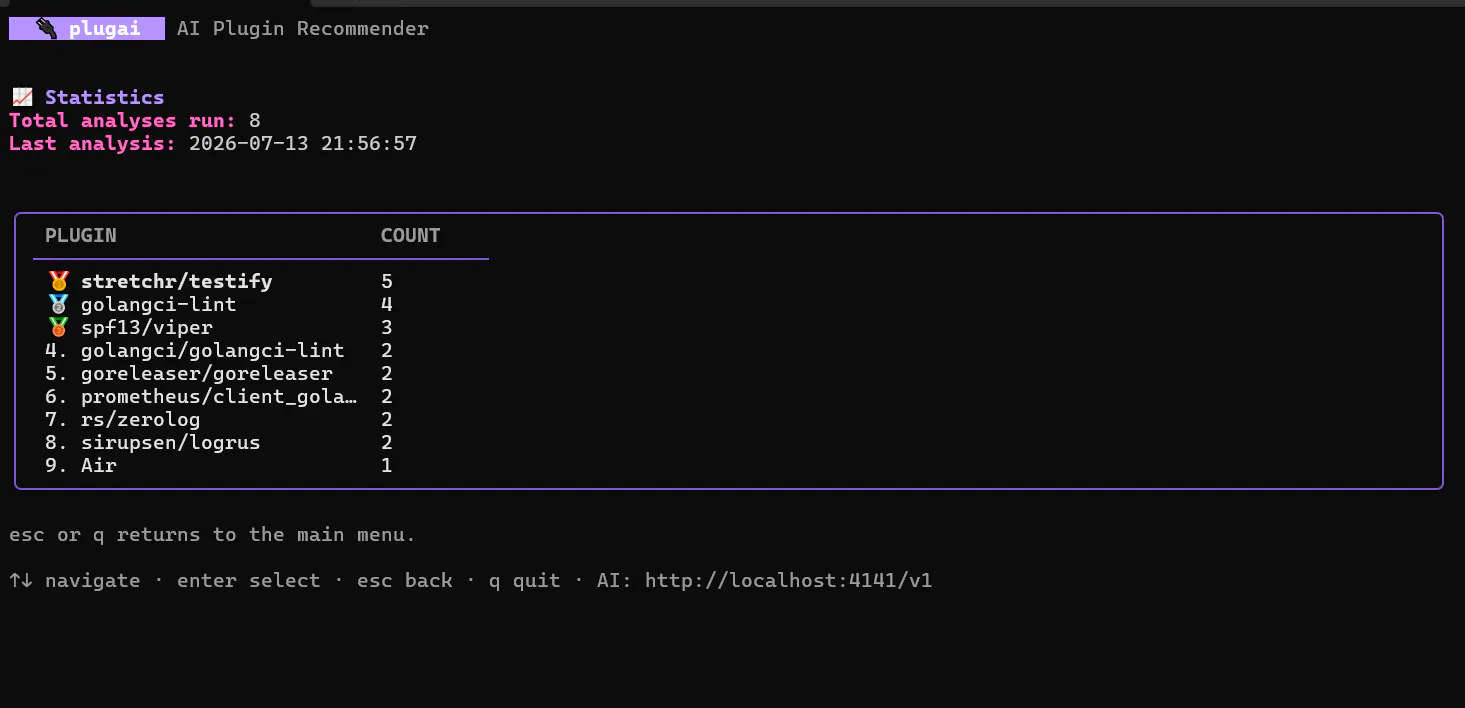Select row 4 golangci/golangci-lint
The height and width of the screenshot is (708, 1465).
(x=195, y=350)
